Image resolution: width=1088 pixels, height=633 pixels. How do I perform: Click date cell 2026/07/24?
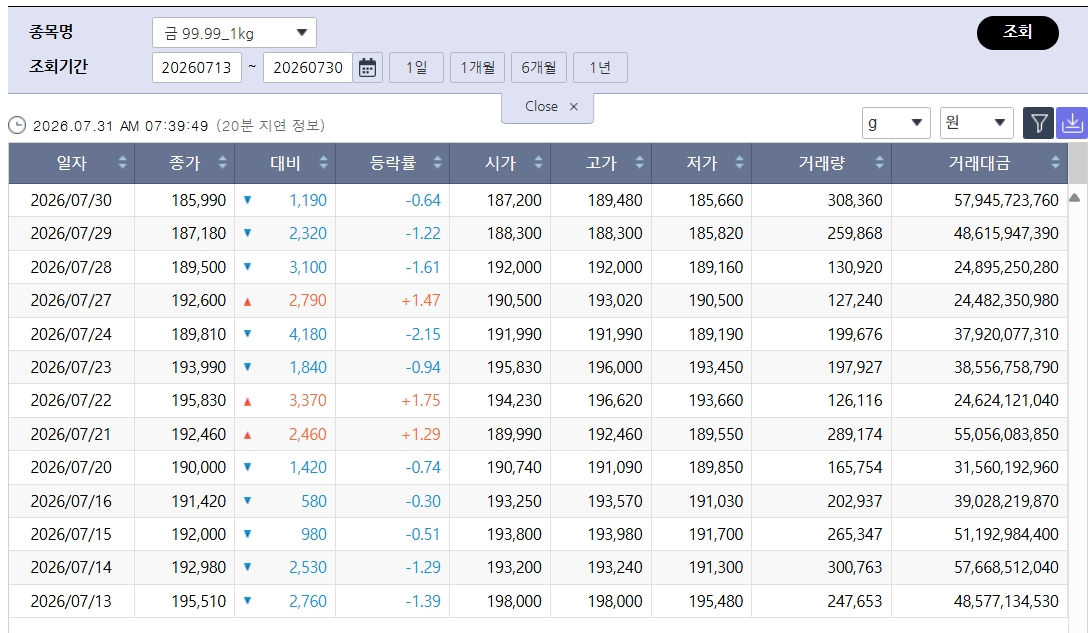tap(71, 334)
